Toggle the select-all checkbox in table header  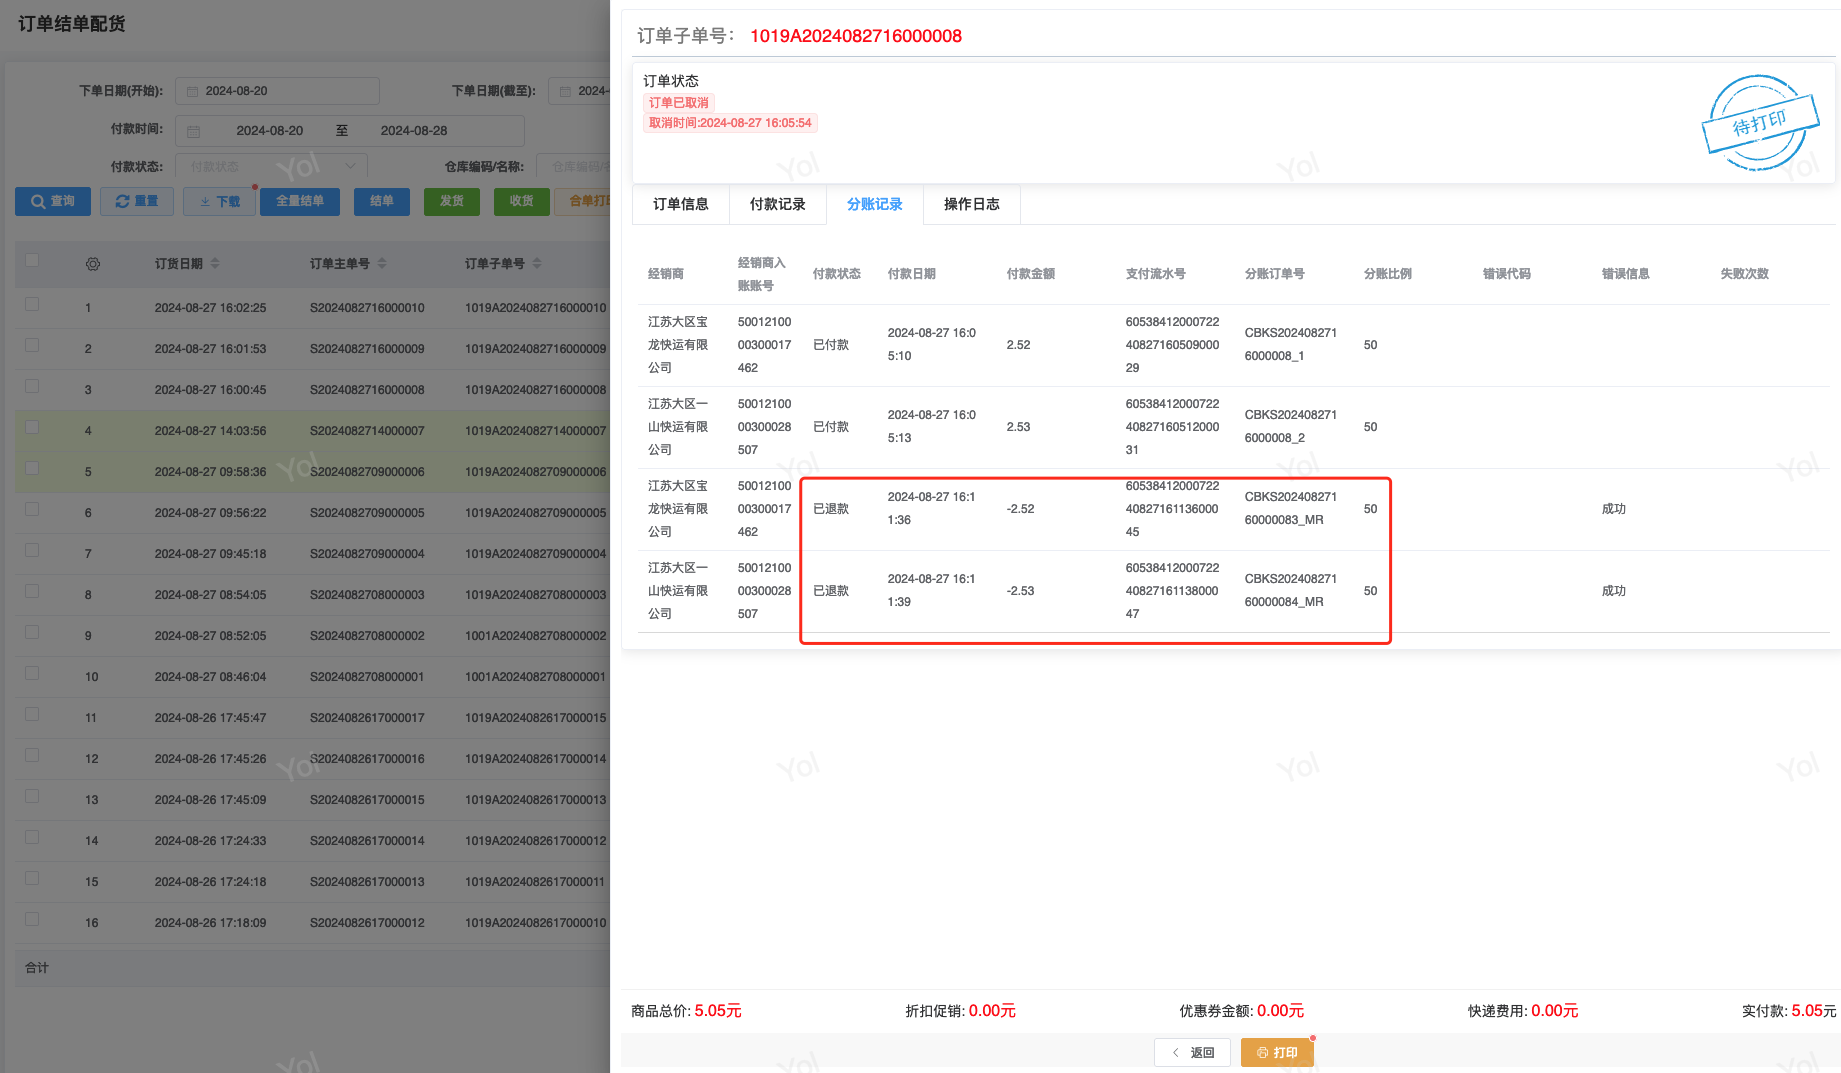[32, 261]
